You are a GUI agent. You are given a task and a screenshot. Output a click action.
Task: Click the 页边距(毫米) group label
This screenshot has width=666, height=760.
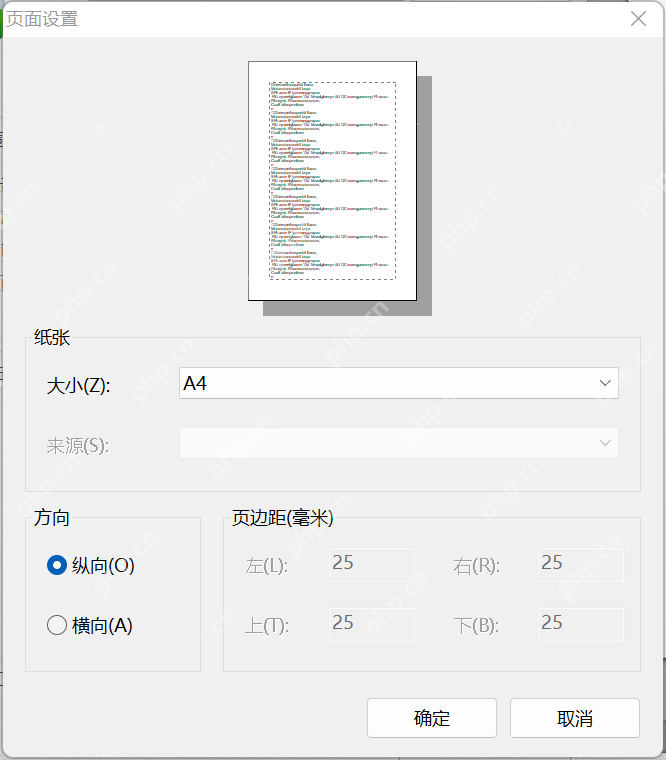[x=283, y=518]
